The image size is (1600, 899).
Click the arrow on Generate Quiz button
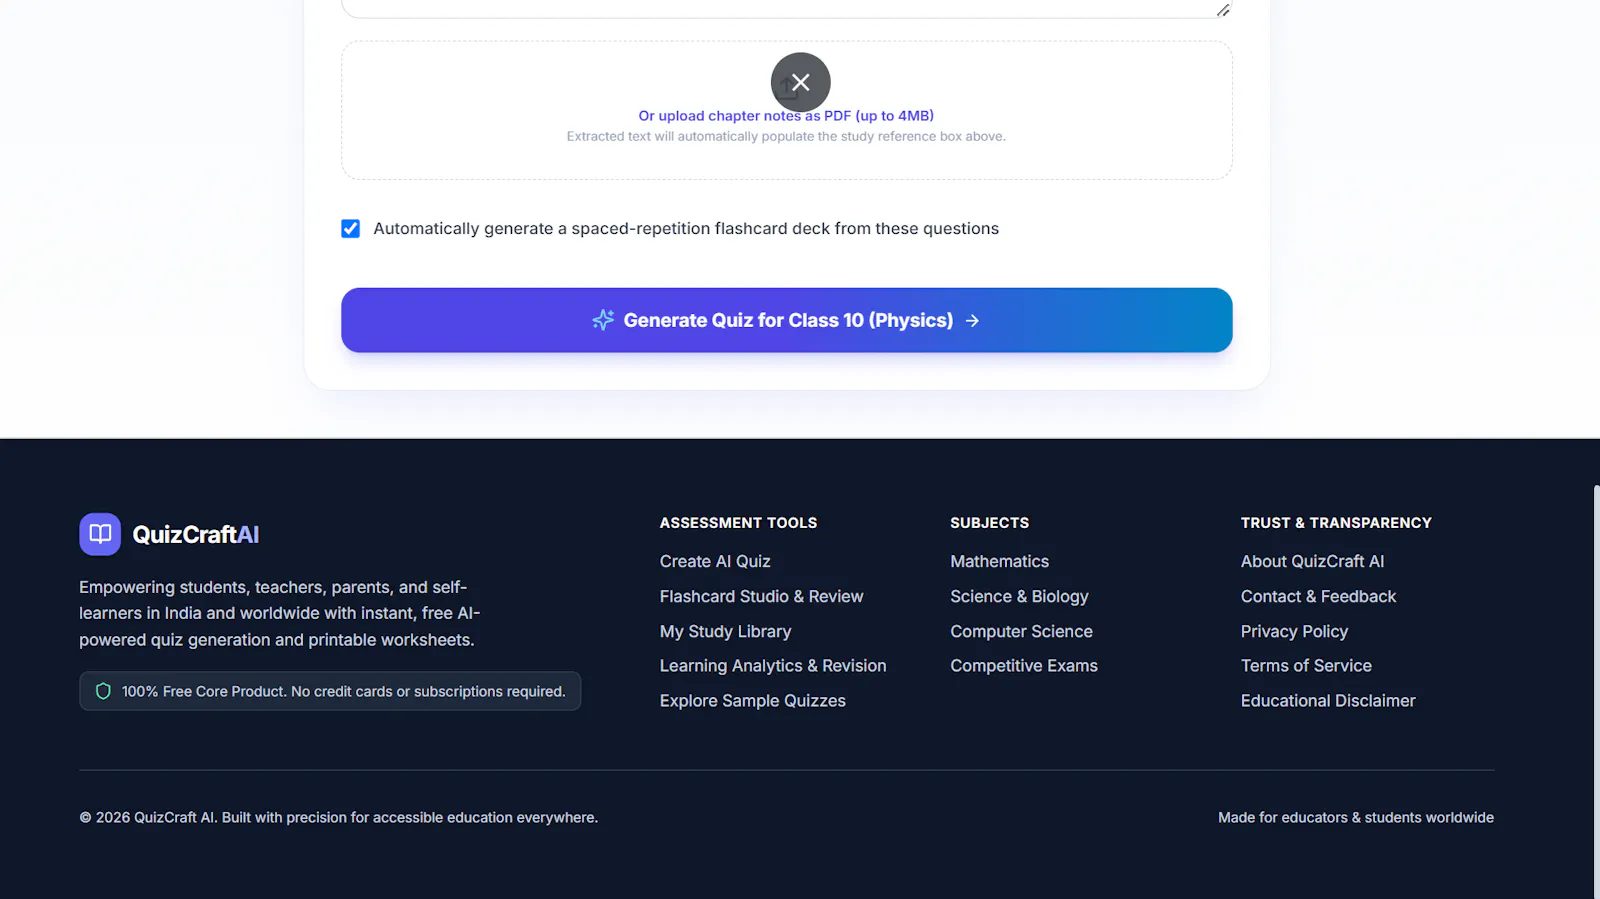973,320
